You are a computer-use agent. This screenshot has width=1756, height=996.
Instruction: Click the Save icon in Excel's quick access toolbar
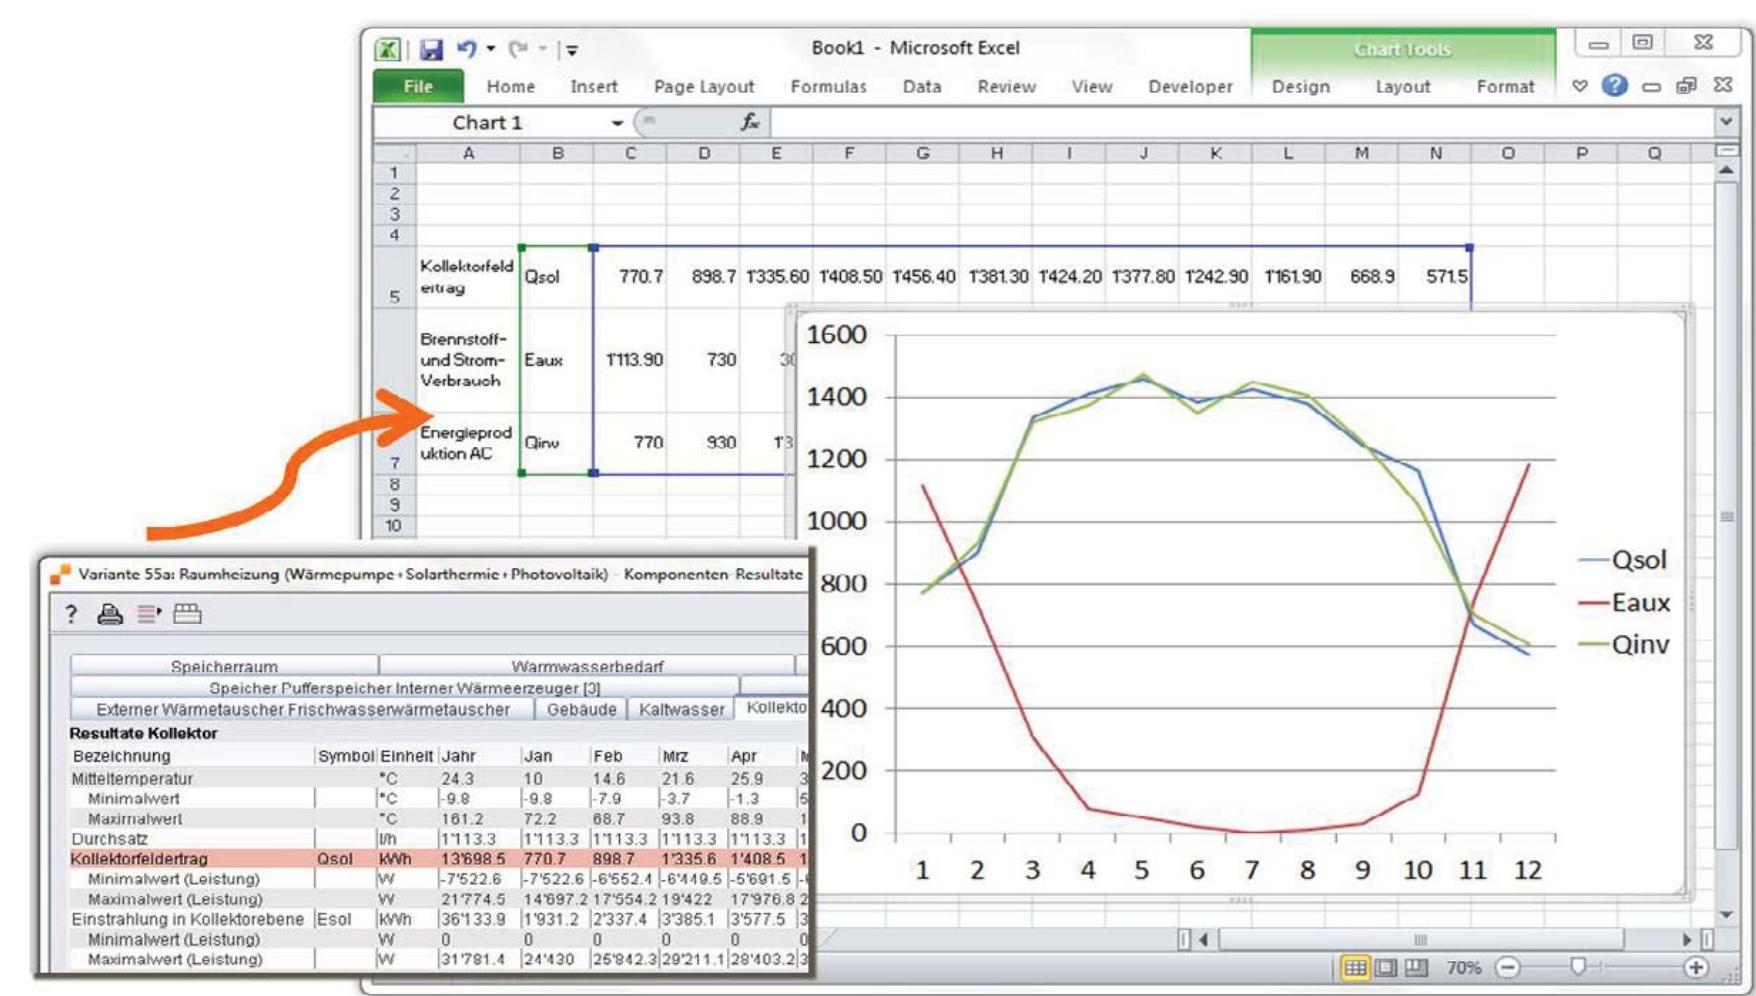431,49
